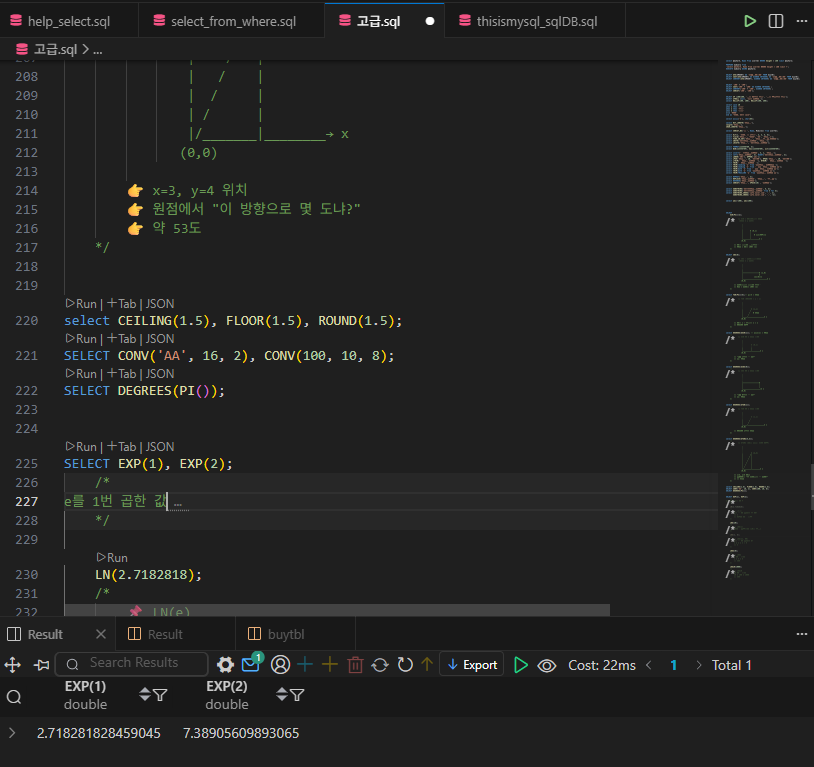Expand folded text ellipsis on line 227
Viewport: 814px width, 767px height.
coord(178,503)
